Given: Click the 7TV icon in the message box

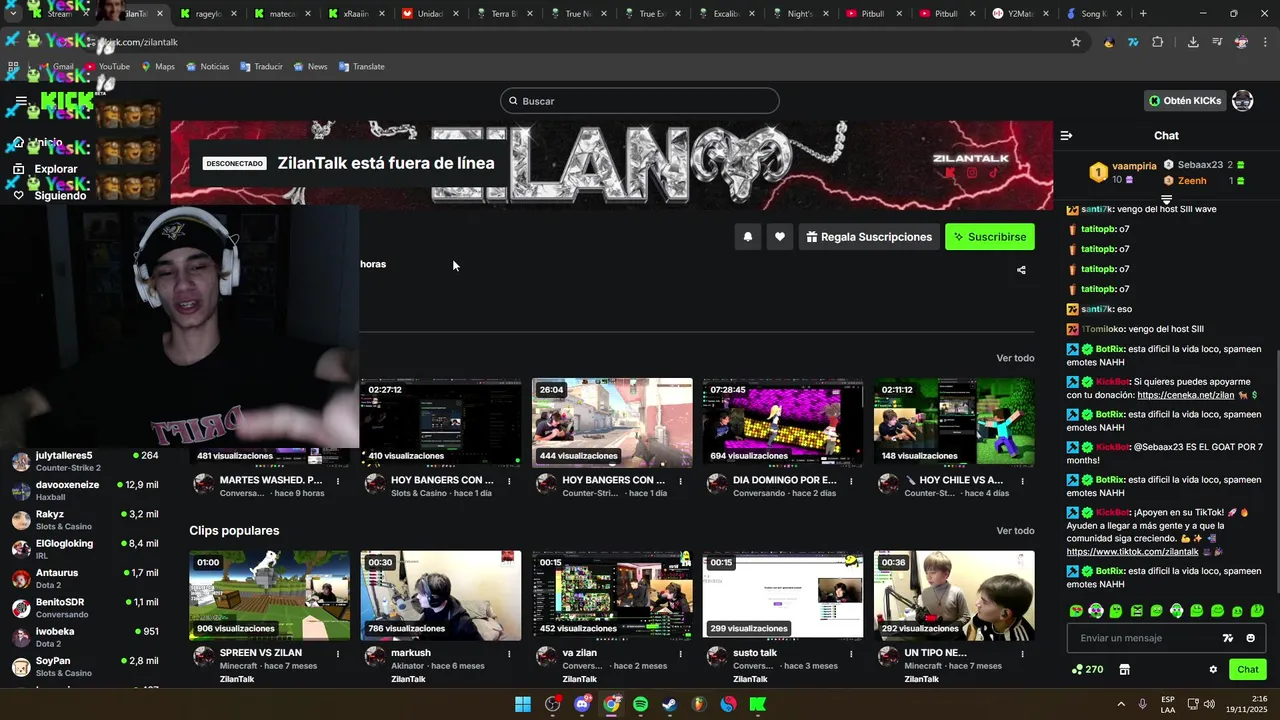Looking at the screenshot, I should (x=1228, y=638).
